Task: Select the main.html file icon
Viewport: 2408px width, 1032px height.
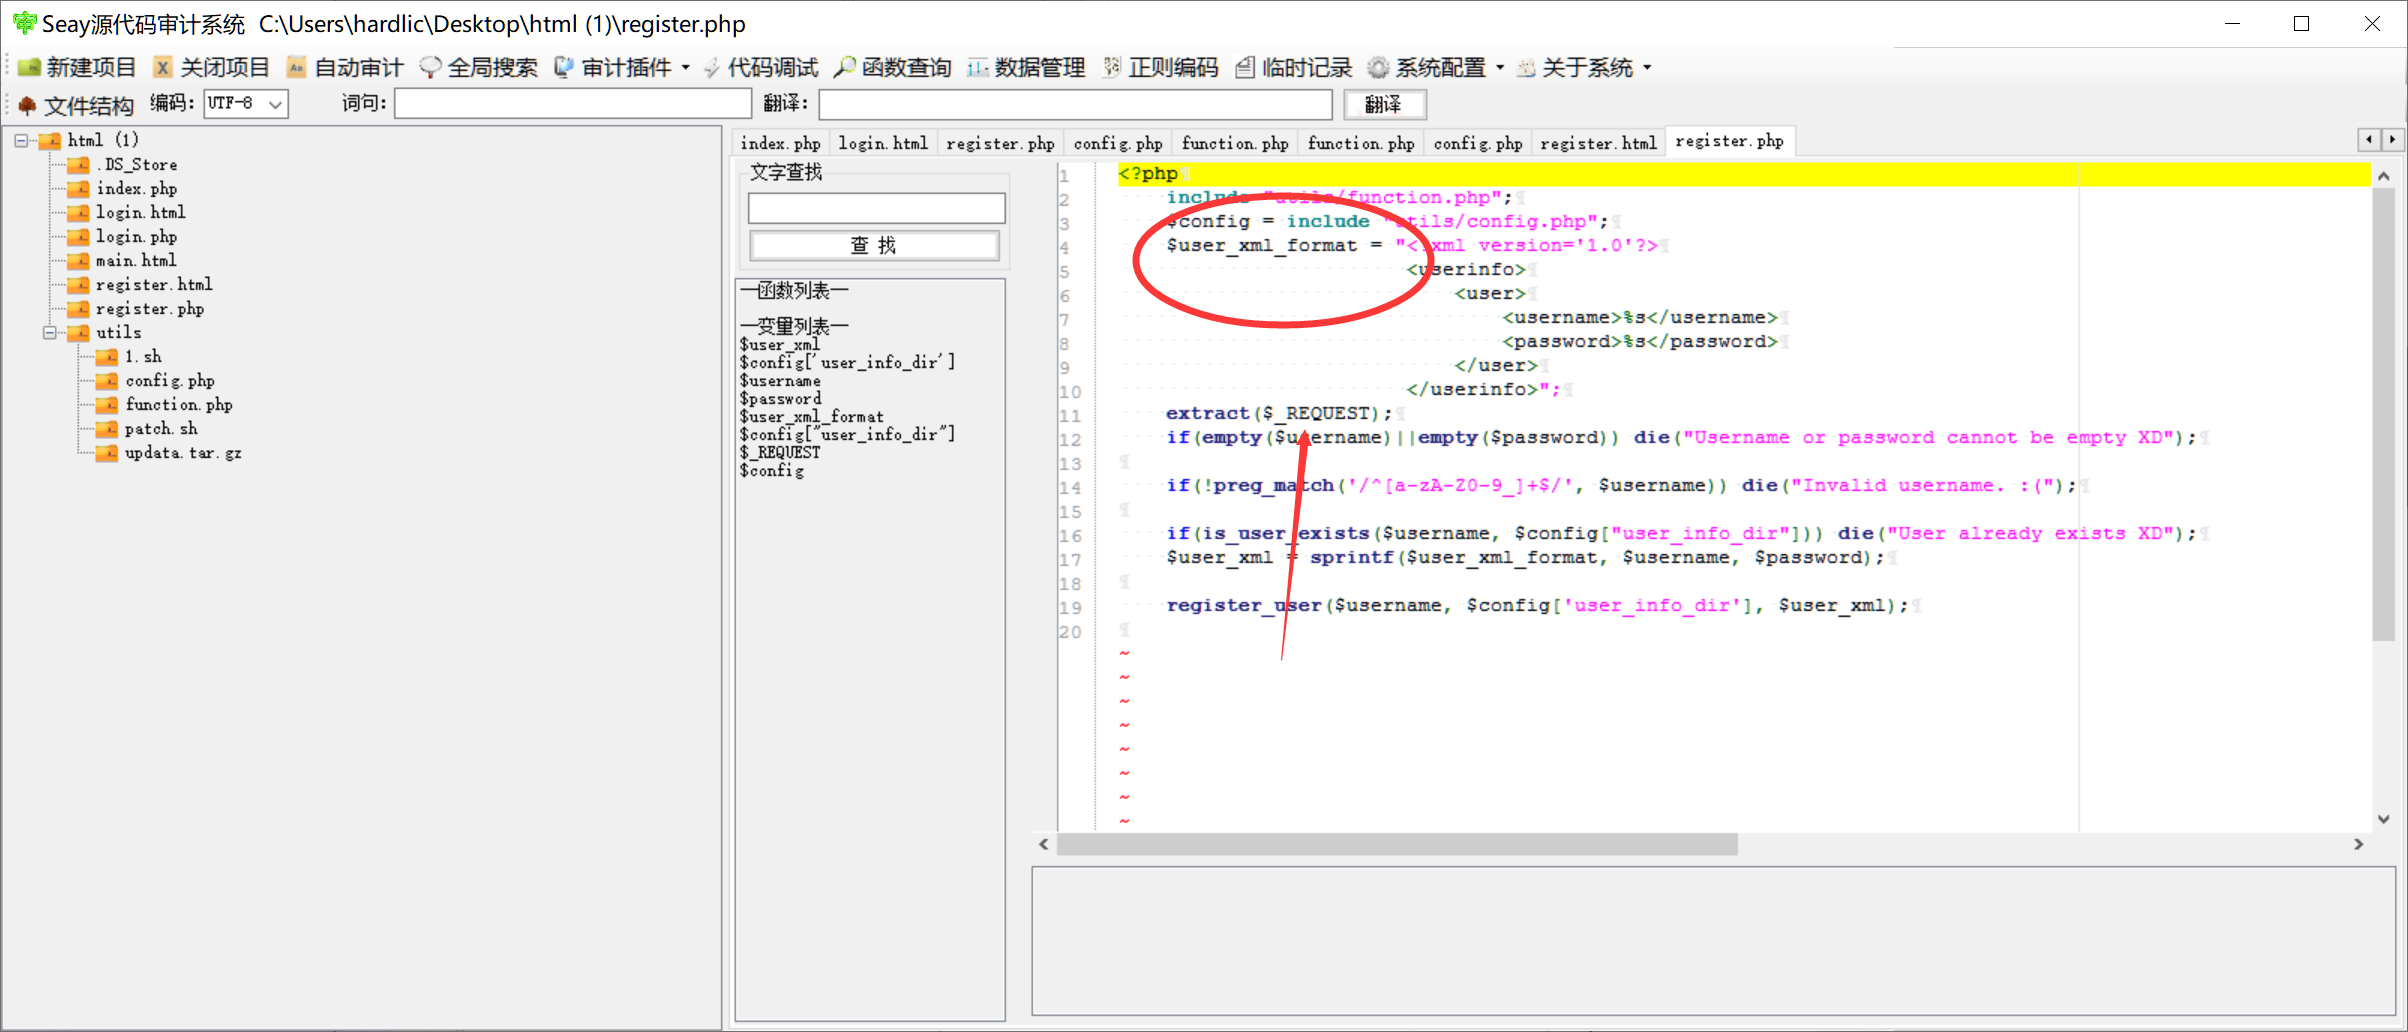Action: (78, 261)
